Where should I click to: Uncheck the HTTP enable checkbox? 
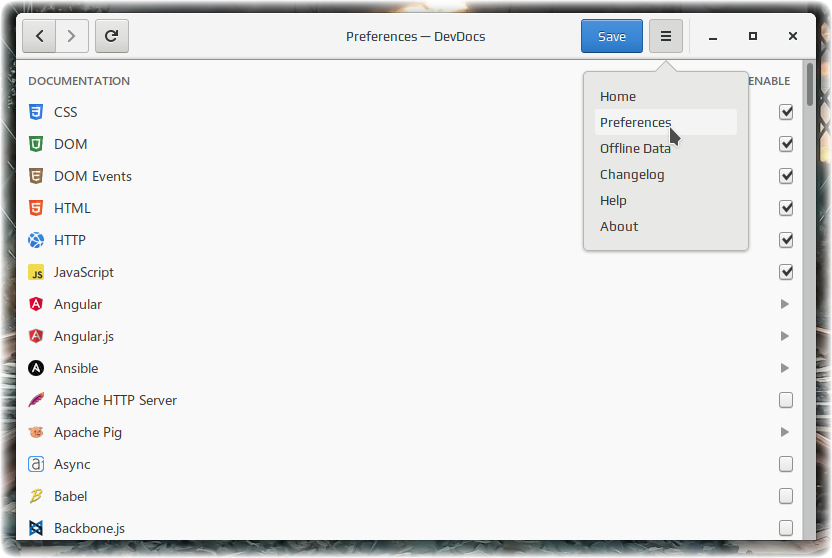click(x=786, y=240)
